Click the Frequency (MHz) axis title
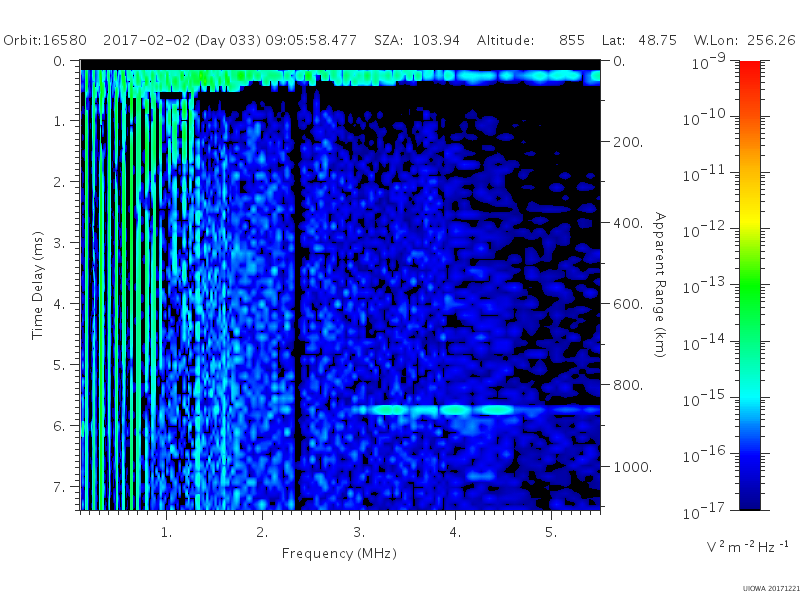This screenshot has height=600, width=800. point(339,554)
